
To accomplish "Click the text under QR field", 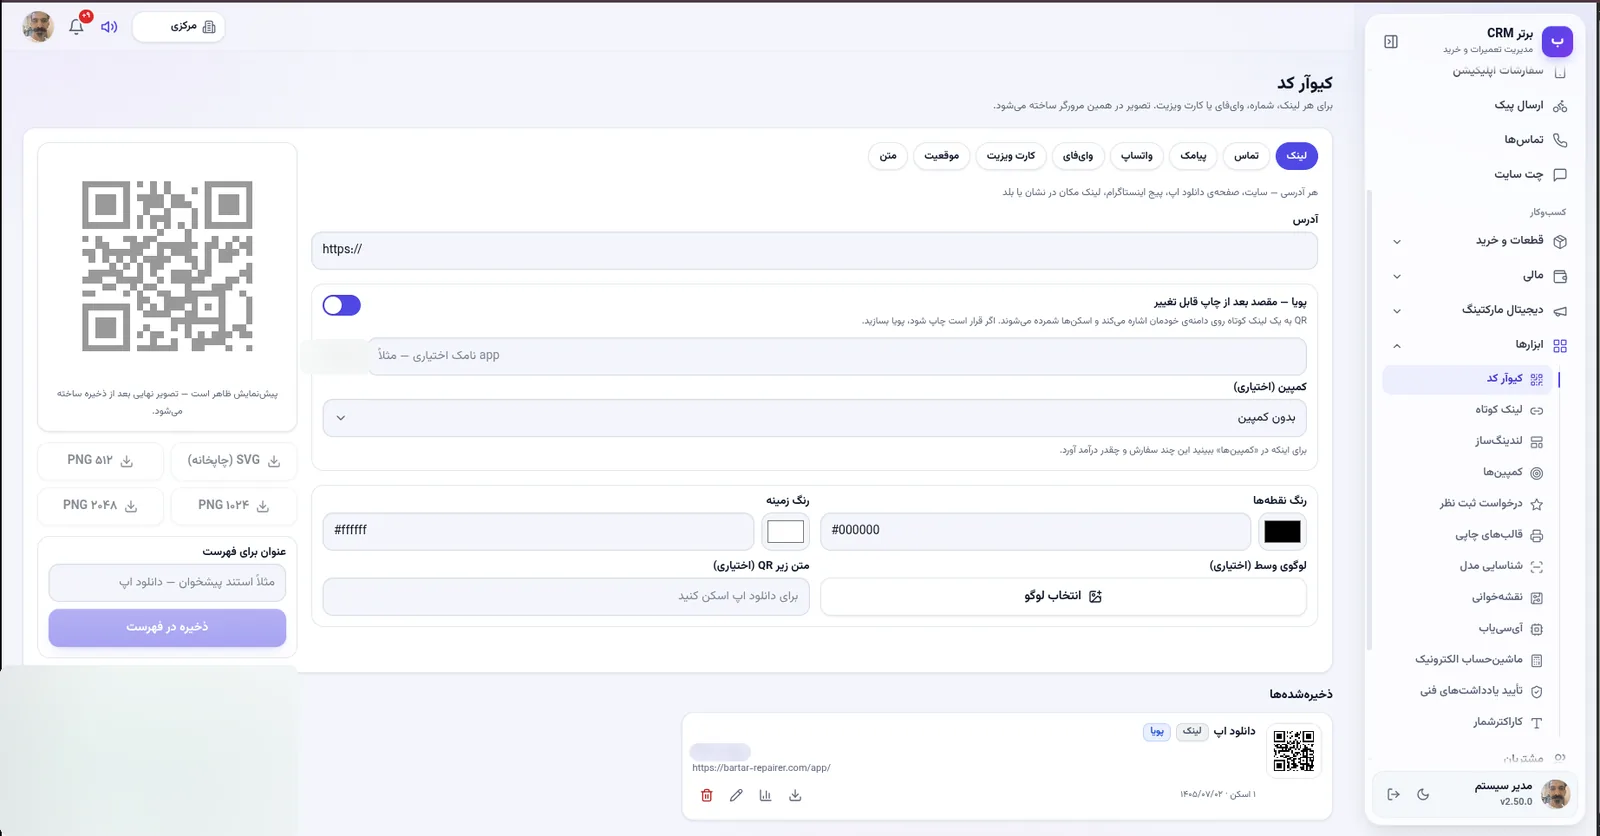I will [566, 597].
